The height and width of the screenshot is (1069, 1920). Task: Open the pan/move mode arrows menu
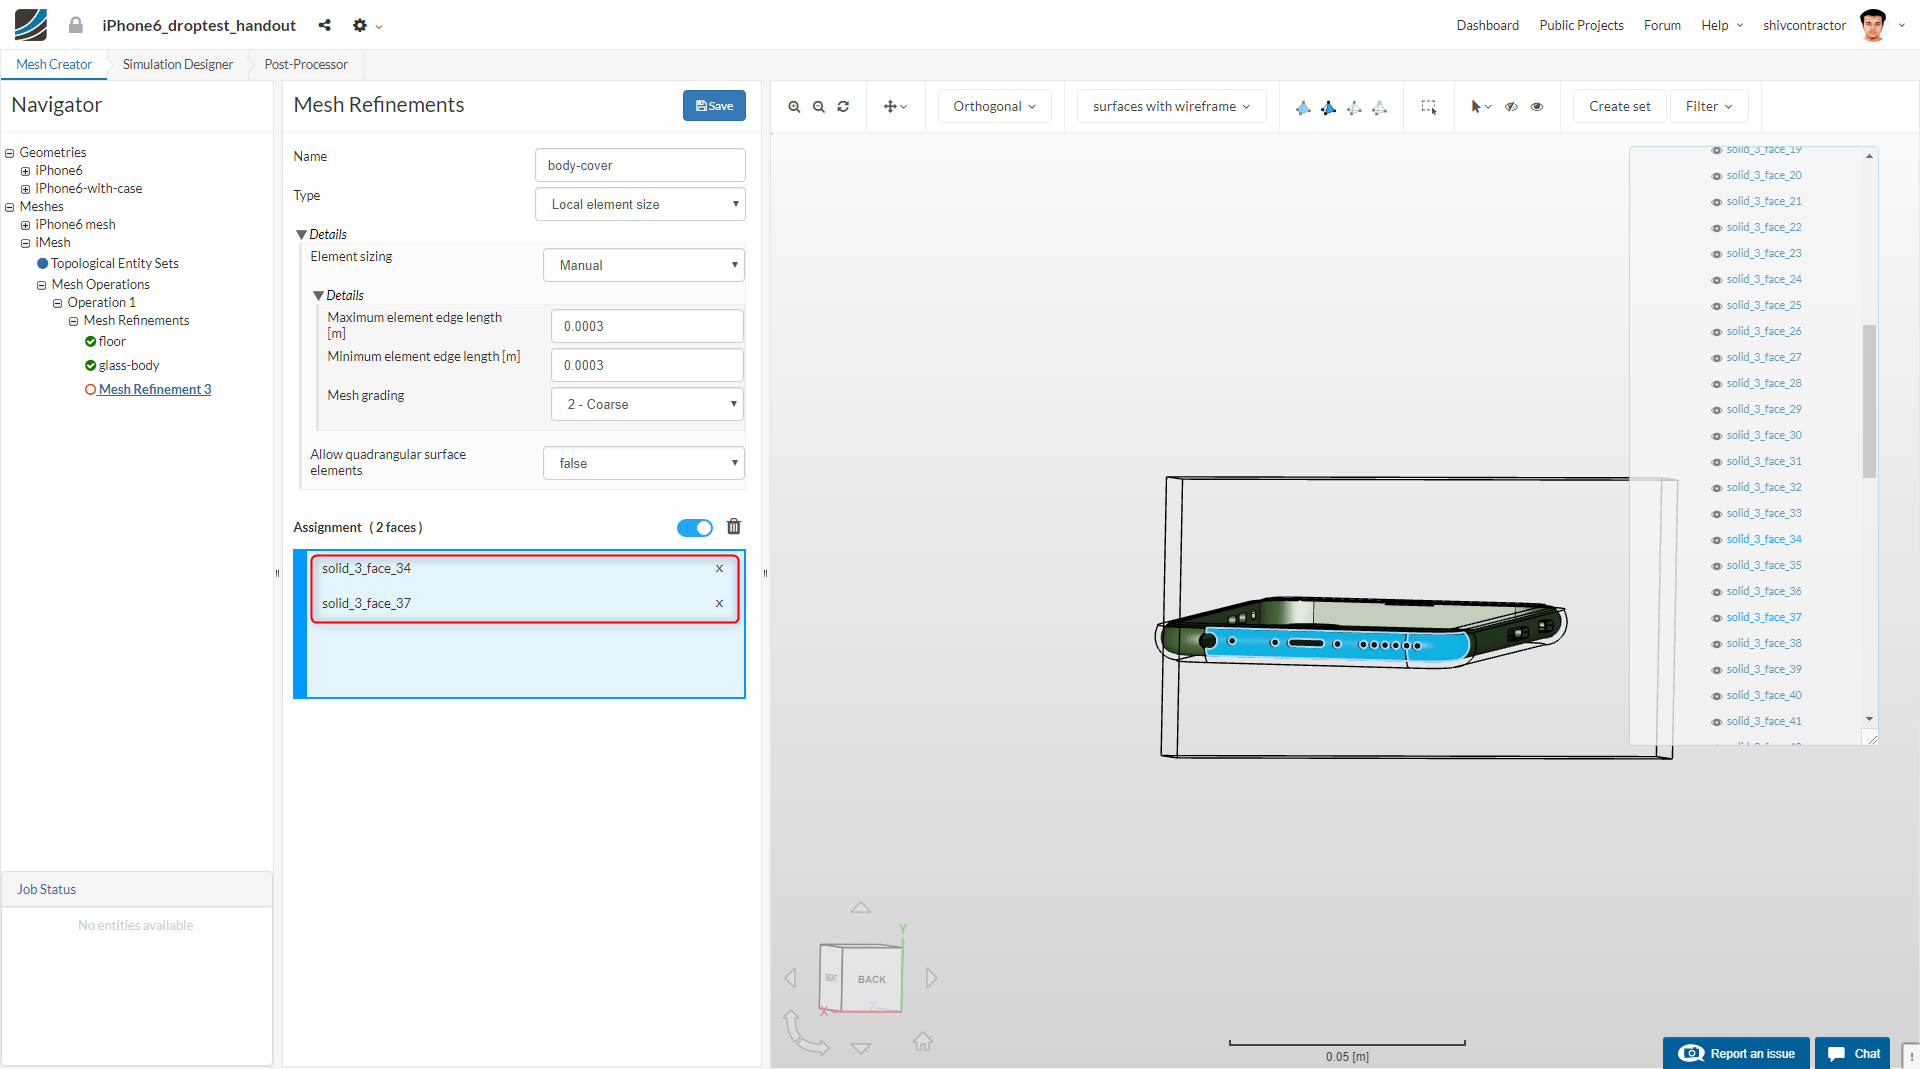coord(895,107)
